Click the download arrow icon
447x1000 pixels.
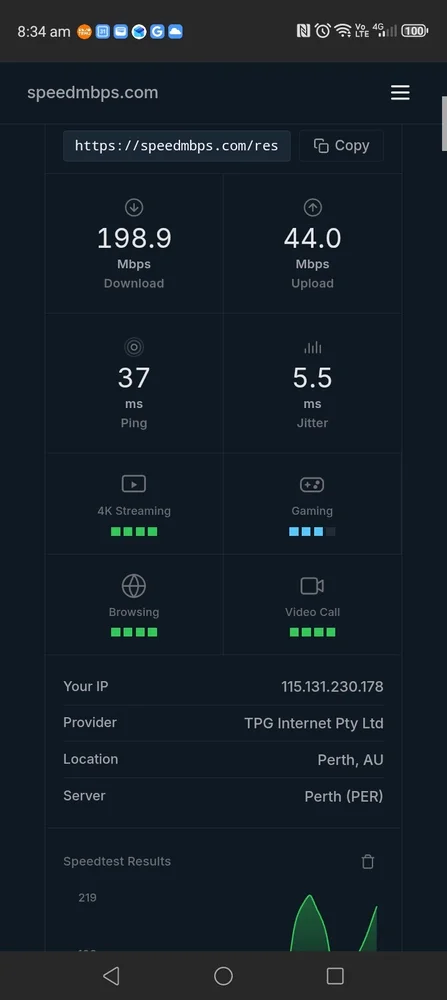click(x=134, y=207)
